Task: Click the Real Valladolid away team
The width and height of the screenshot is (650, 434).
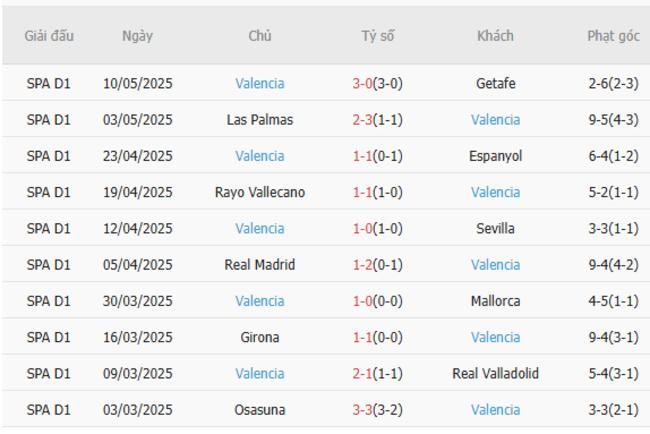Action: [x=496, y=373]
